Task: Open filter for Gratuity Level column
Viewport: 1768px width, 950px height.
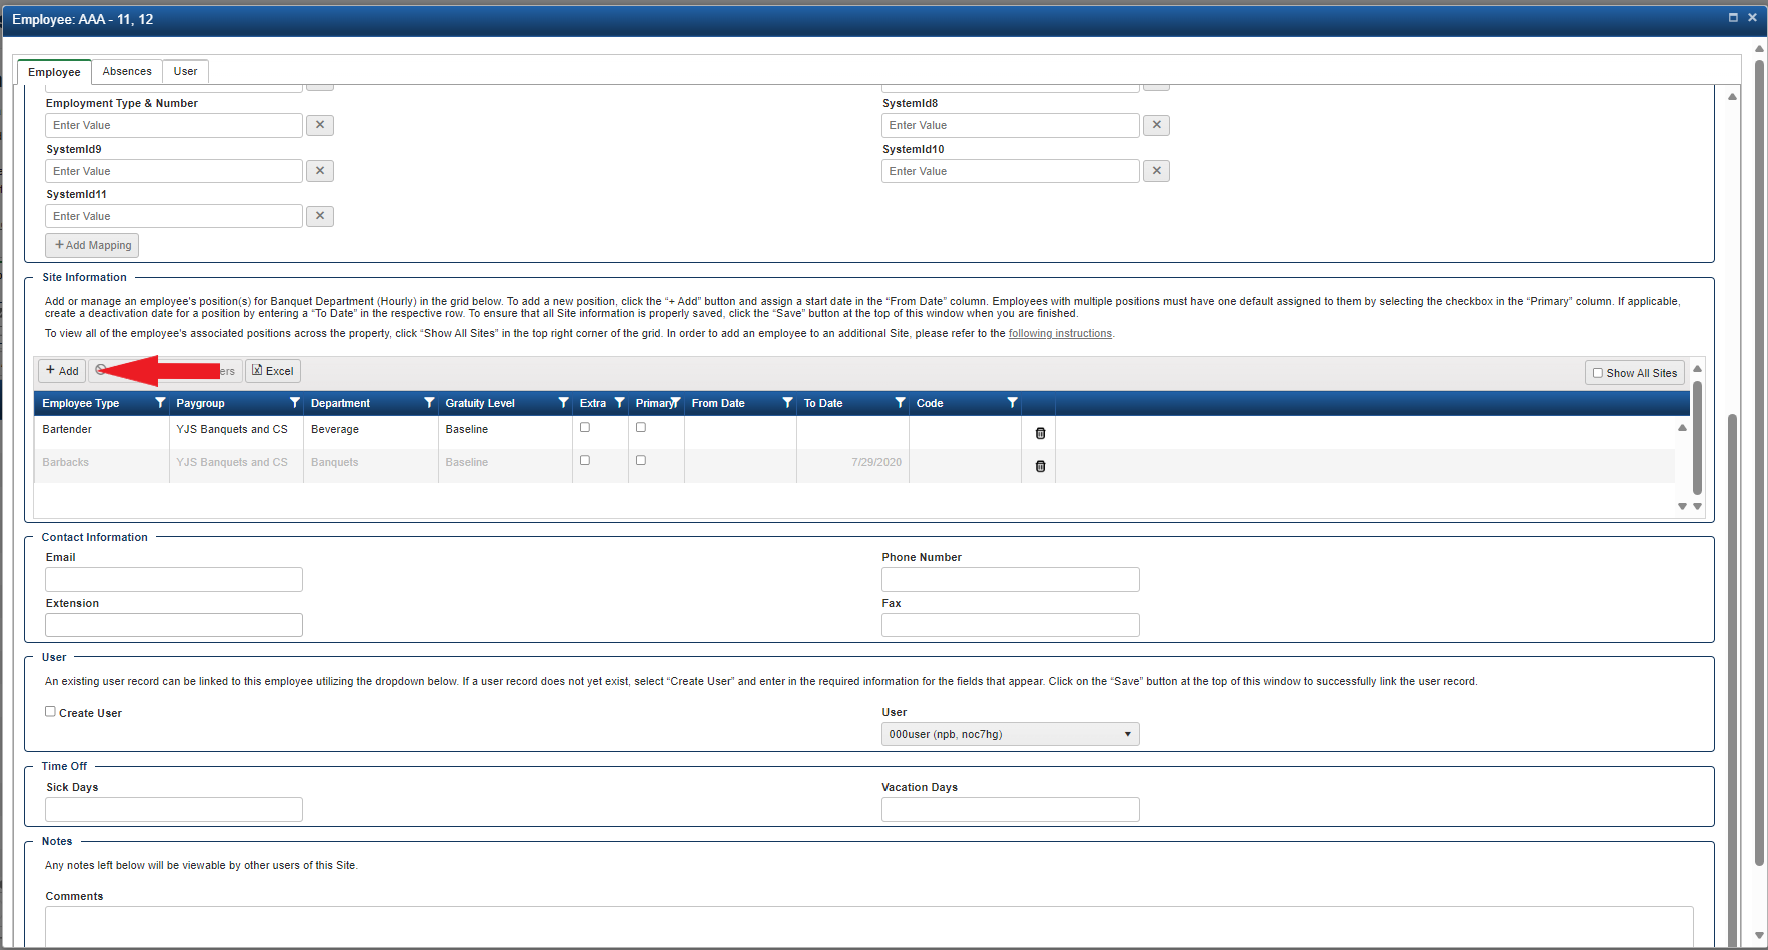Action: [563, 403]
